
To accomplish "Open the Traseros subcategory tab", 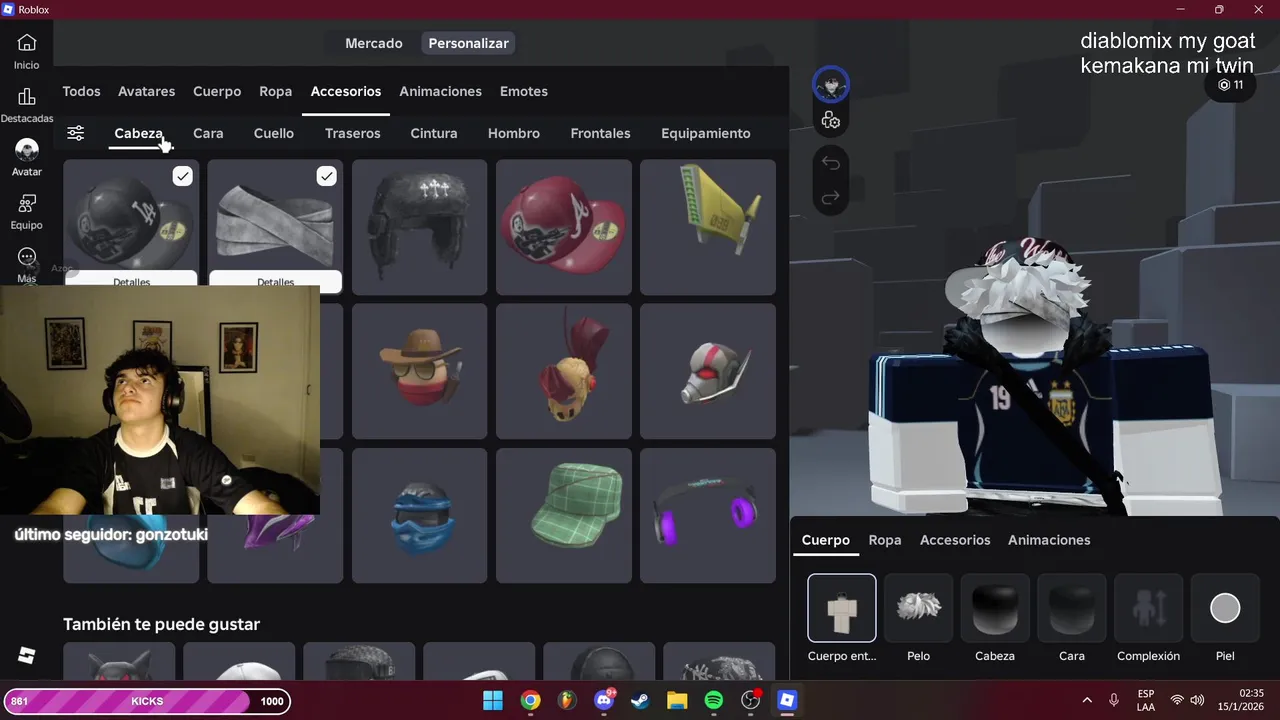I will pos(353,133).
